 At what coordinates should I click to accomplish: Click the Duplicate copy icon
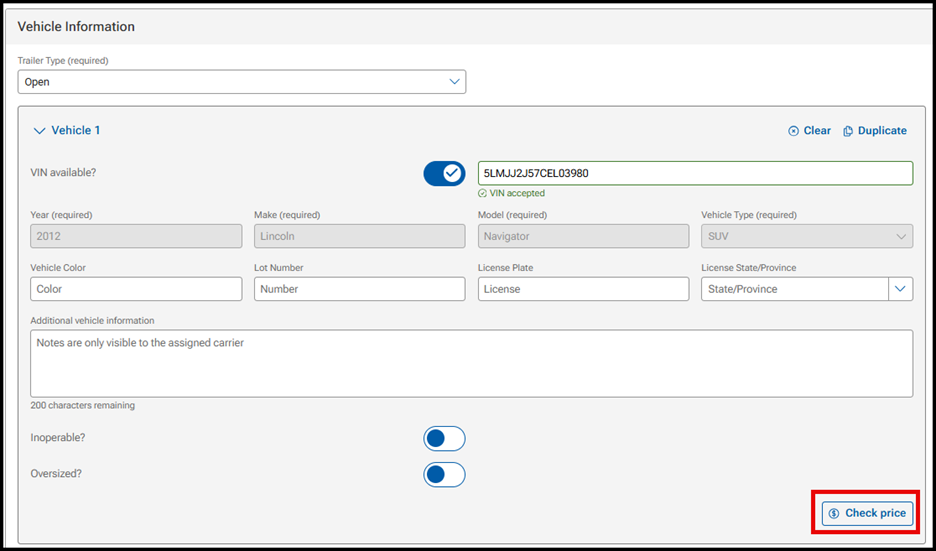848,131
